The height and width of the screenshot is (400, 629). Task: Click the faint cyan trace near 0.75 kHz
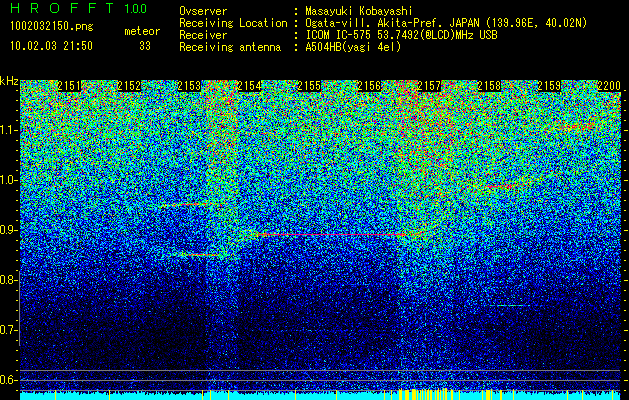tap(511, 305)
